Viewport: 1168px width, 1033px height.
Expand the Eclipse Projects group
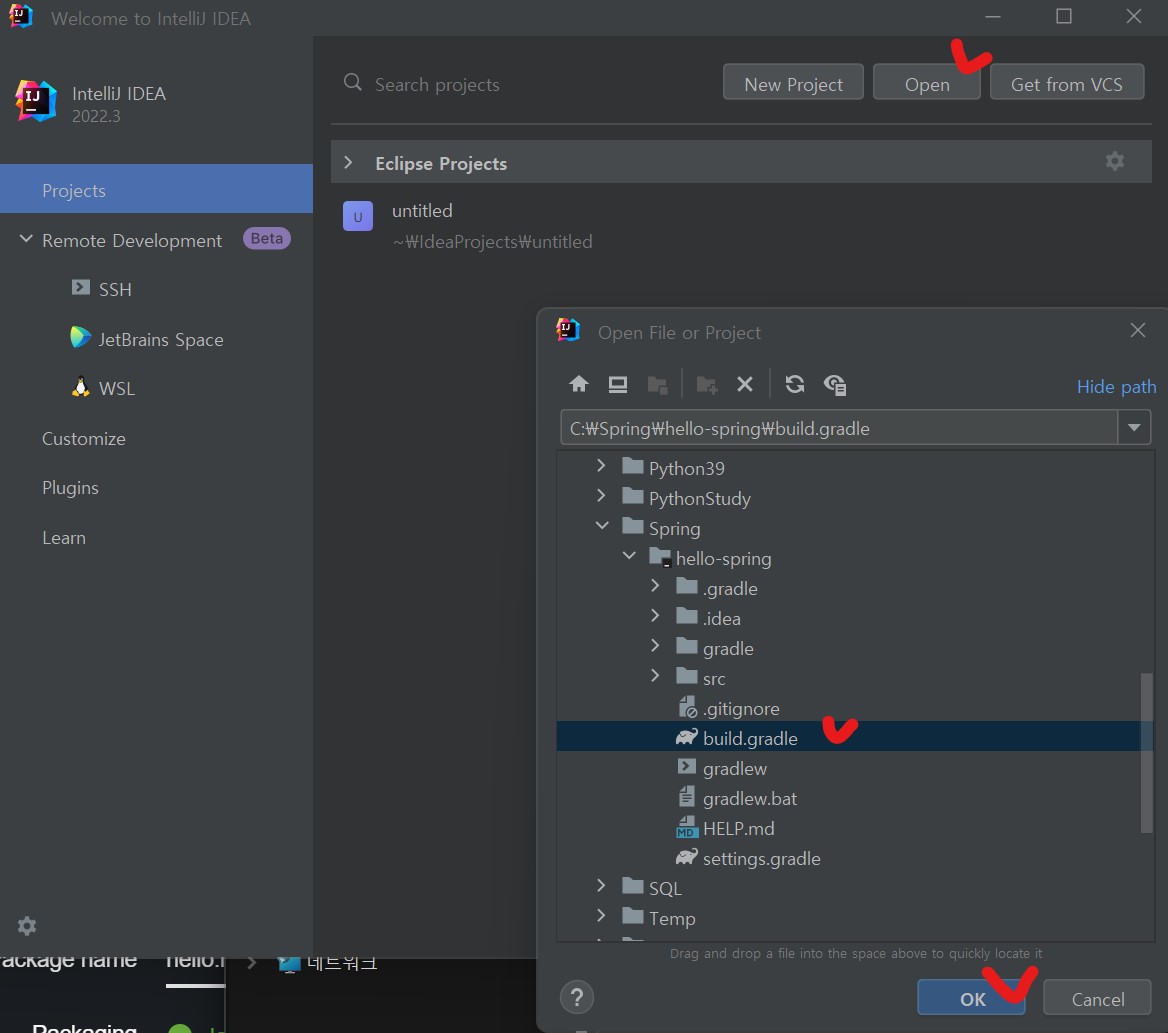click(x=348, y=162)
